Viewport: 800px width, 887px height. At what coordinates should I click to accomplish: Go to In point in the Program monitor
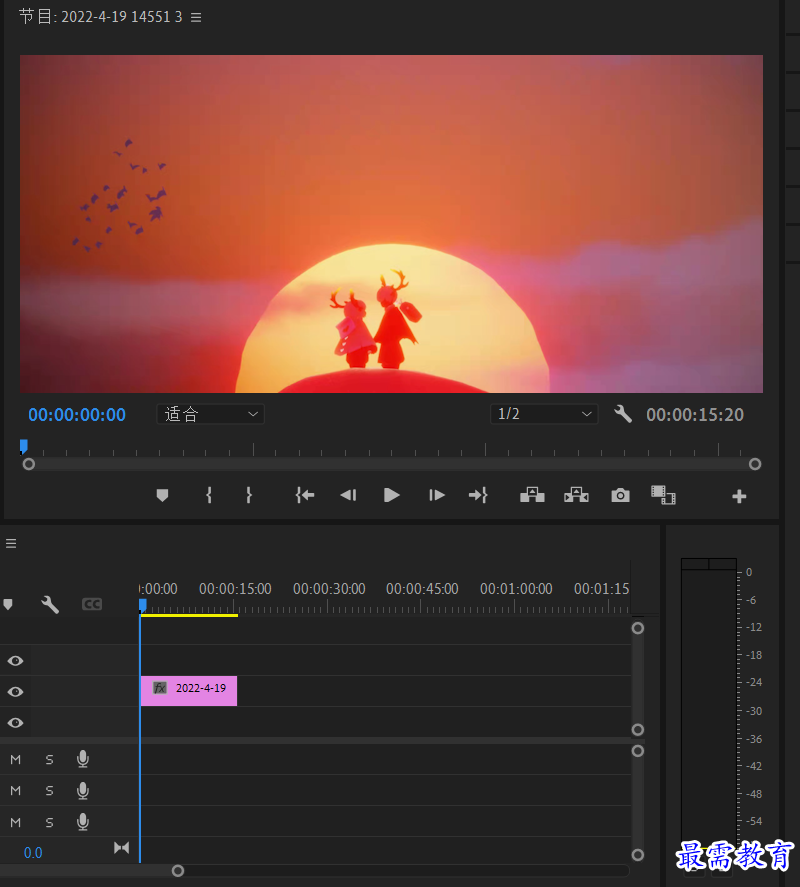click(304, 496)
